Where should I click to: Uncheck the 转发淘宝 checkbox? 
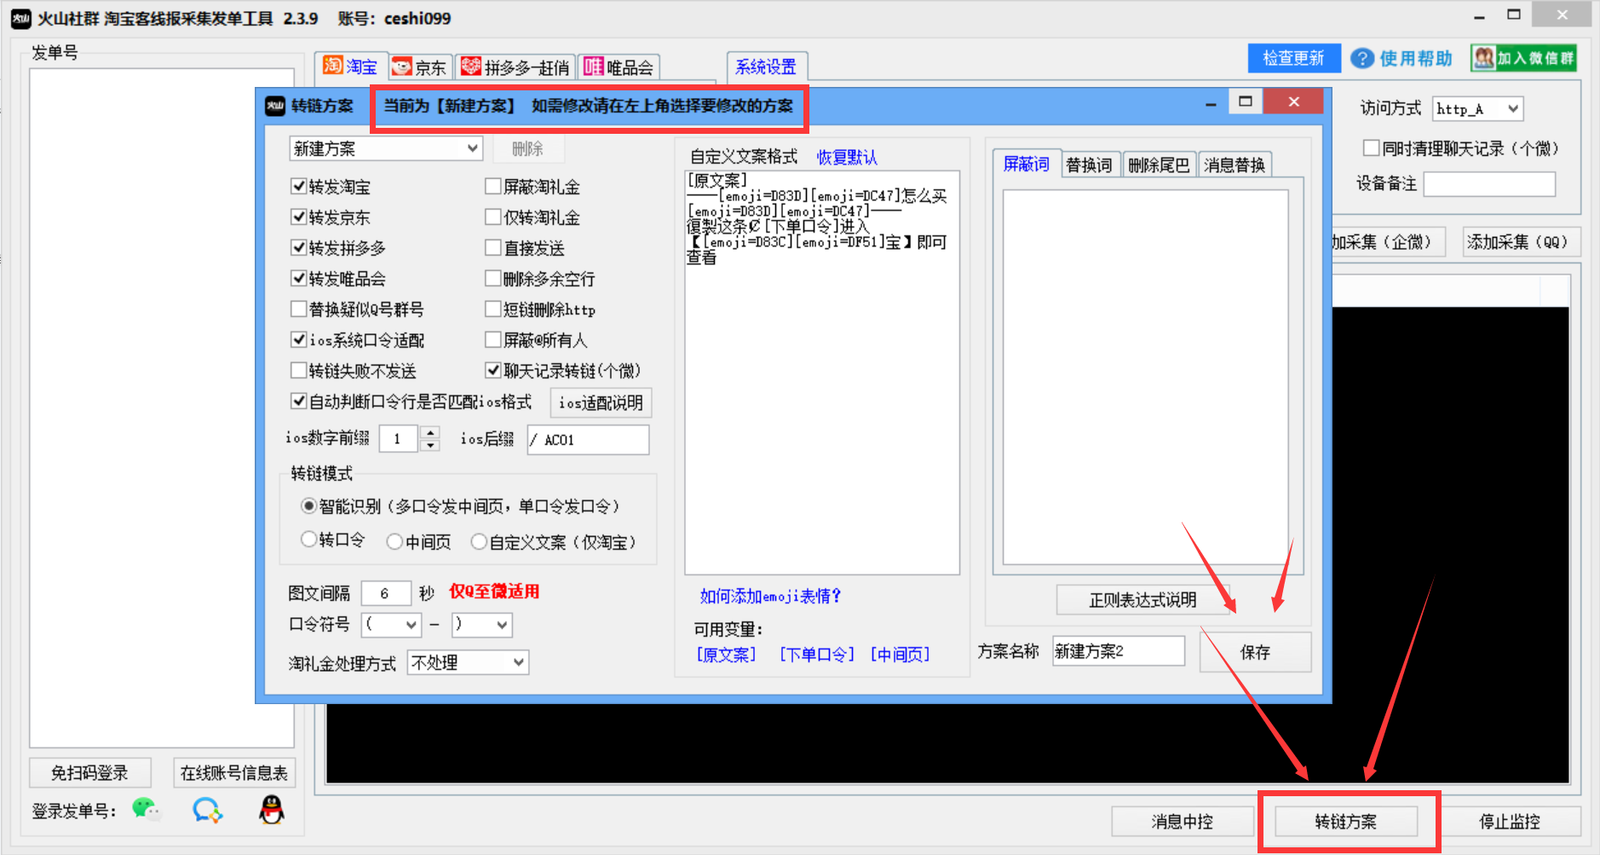pos(298,186)
